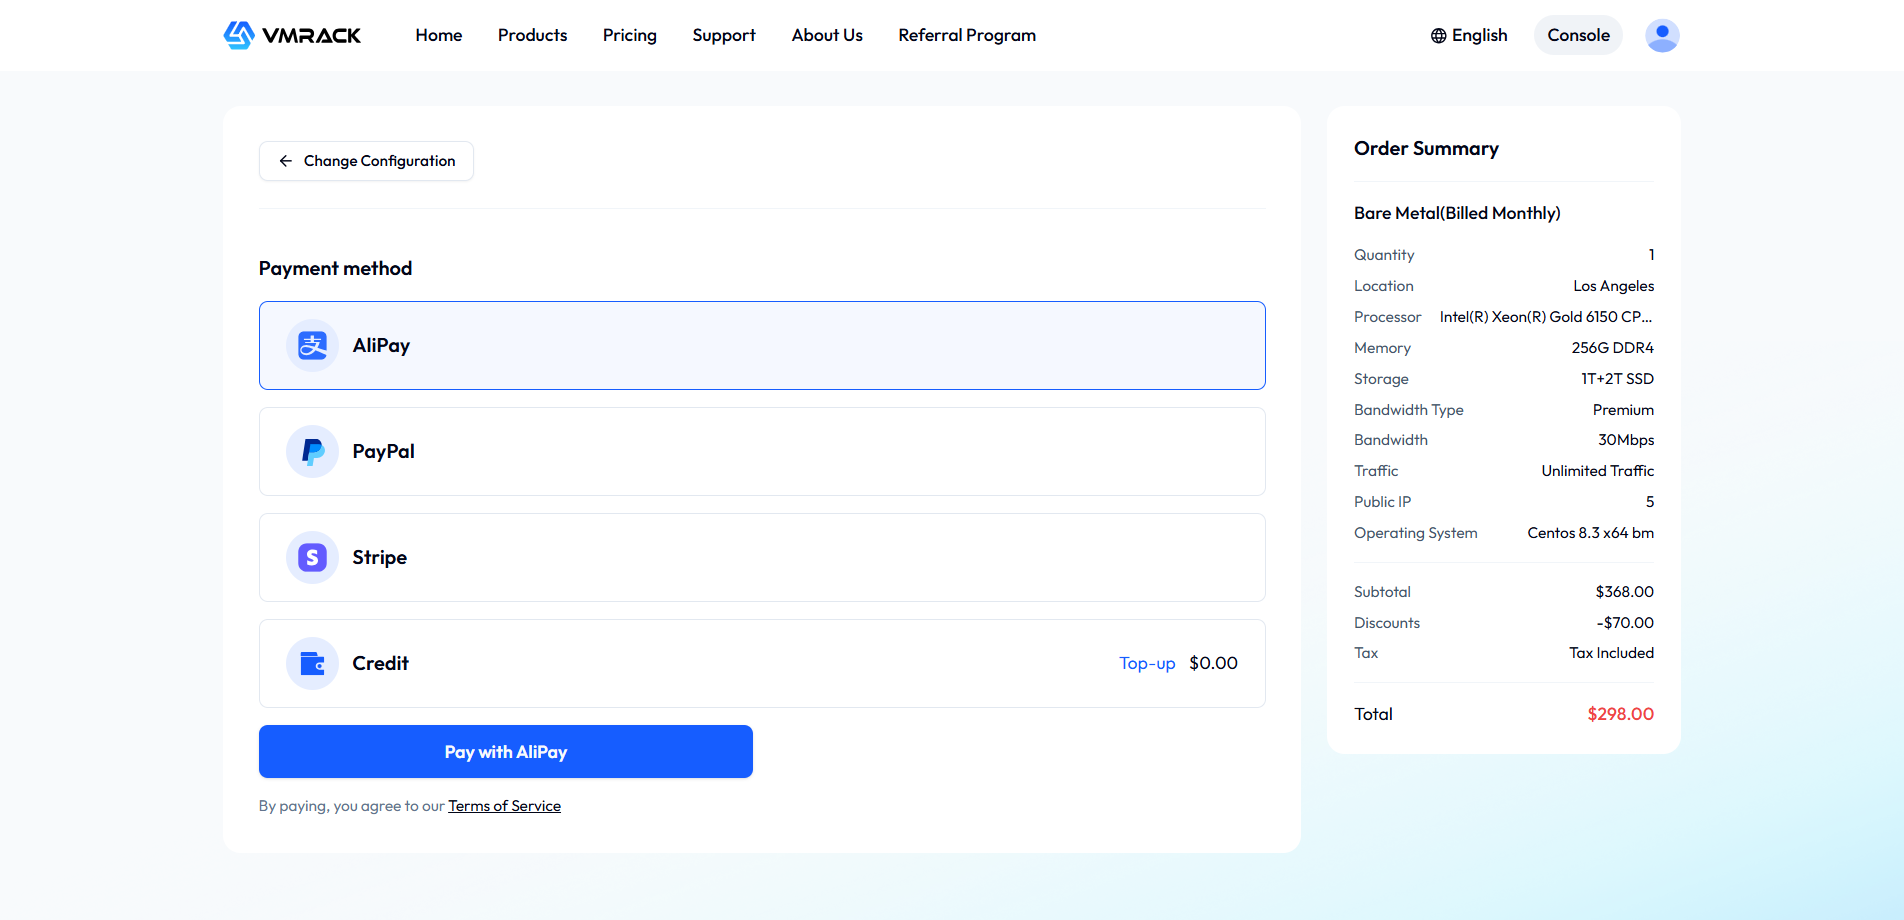Click the Tax Included value
Screen dimensions: 1904x920
[x=1611, y=653]
